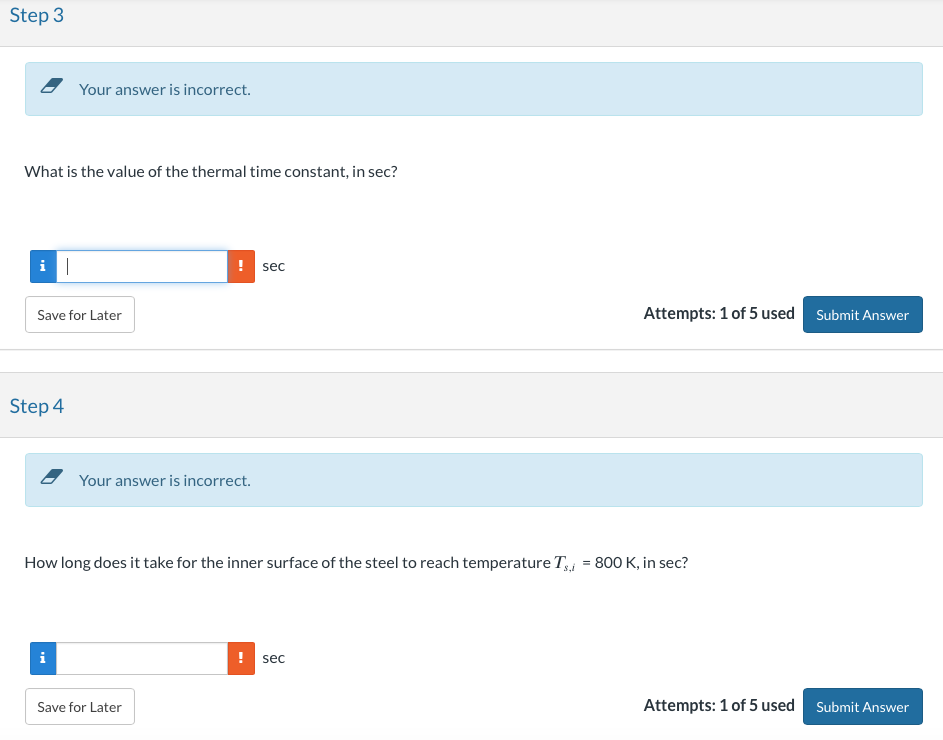
Task: Focus the Step 4 time answer field
Action: [142, 658]
